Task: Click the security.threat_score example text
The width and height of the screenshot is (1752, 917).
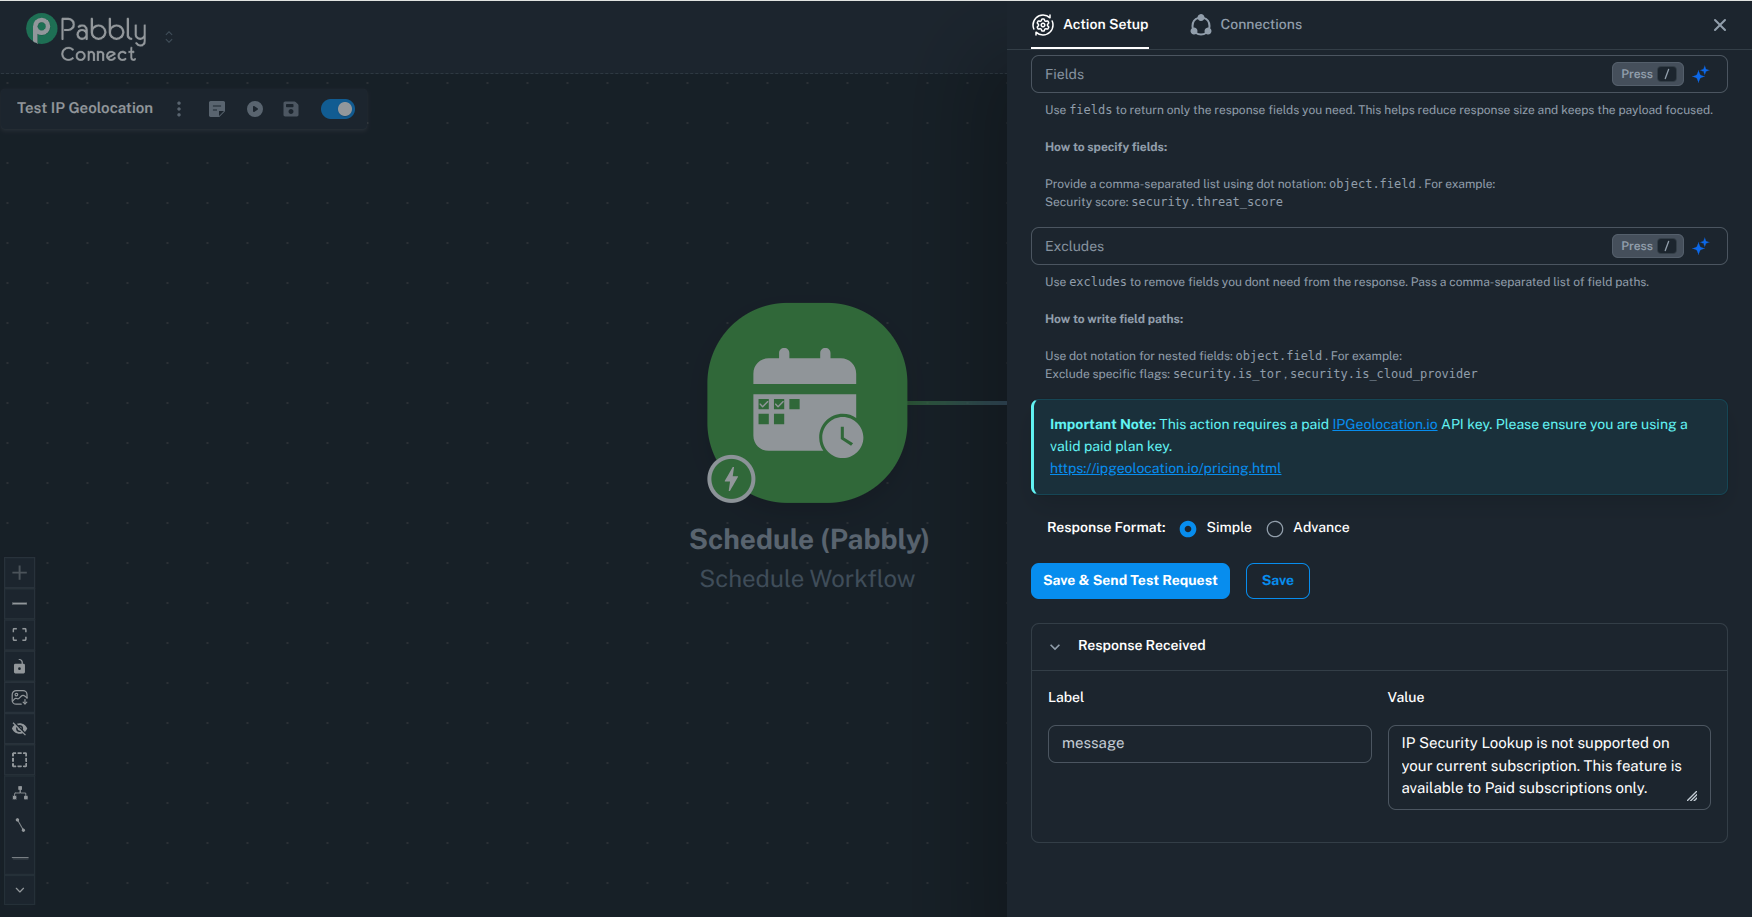Action: click(x=1207, y=202)
